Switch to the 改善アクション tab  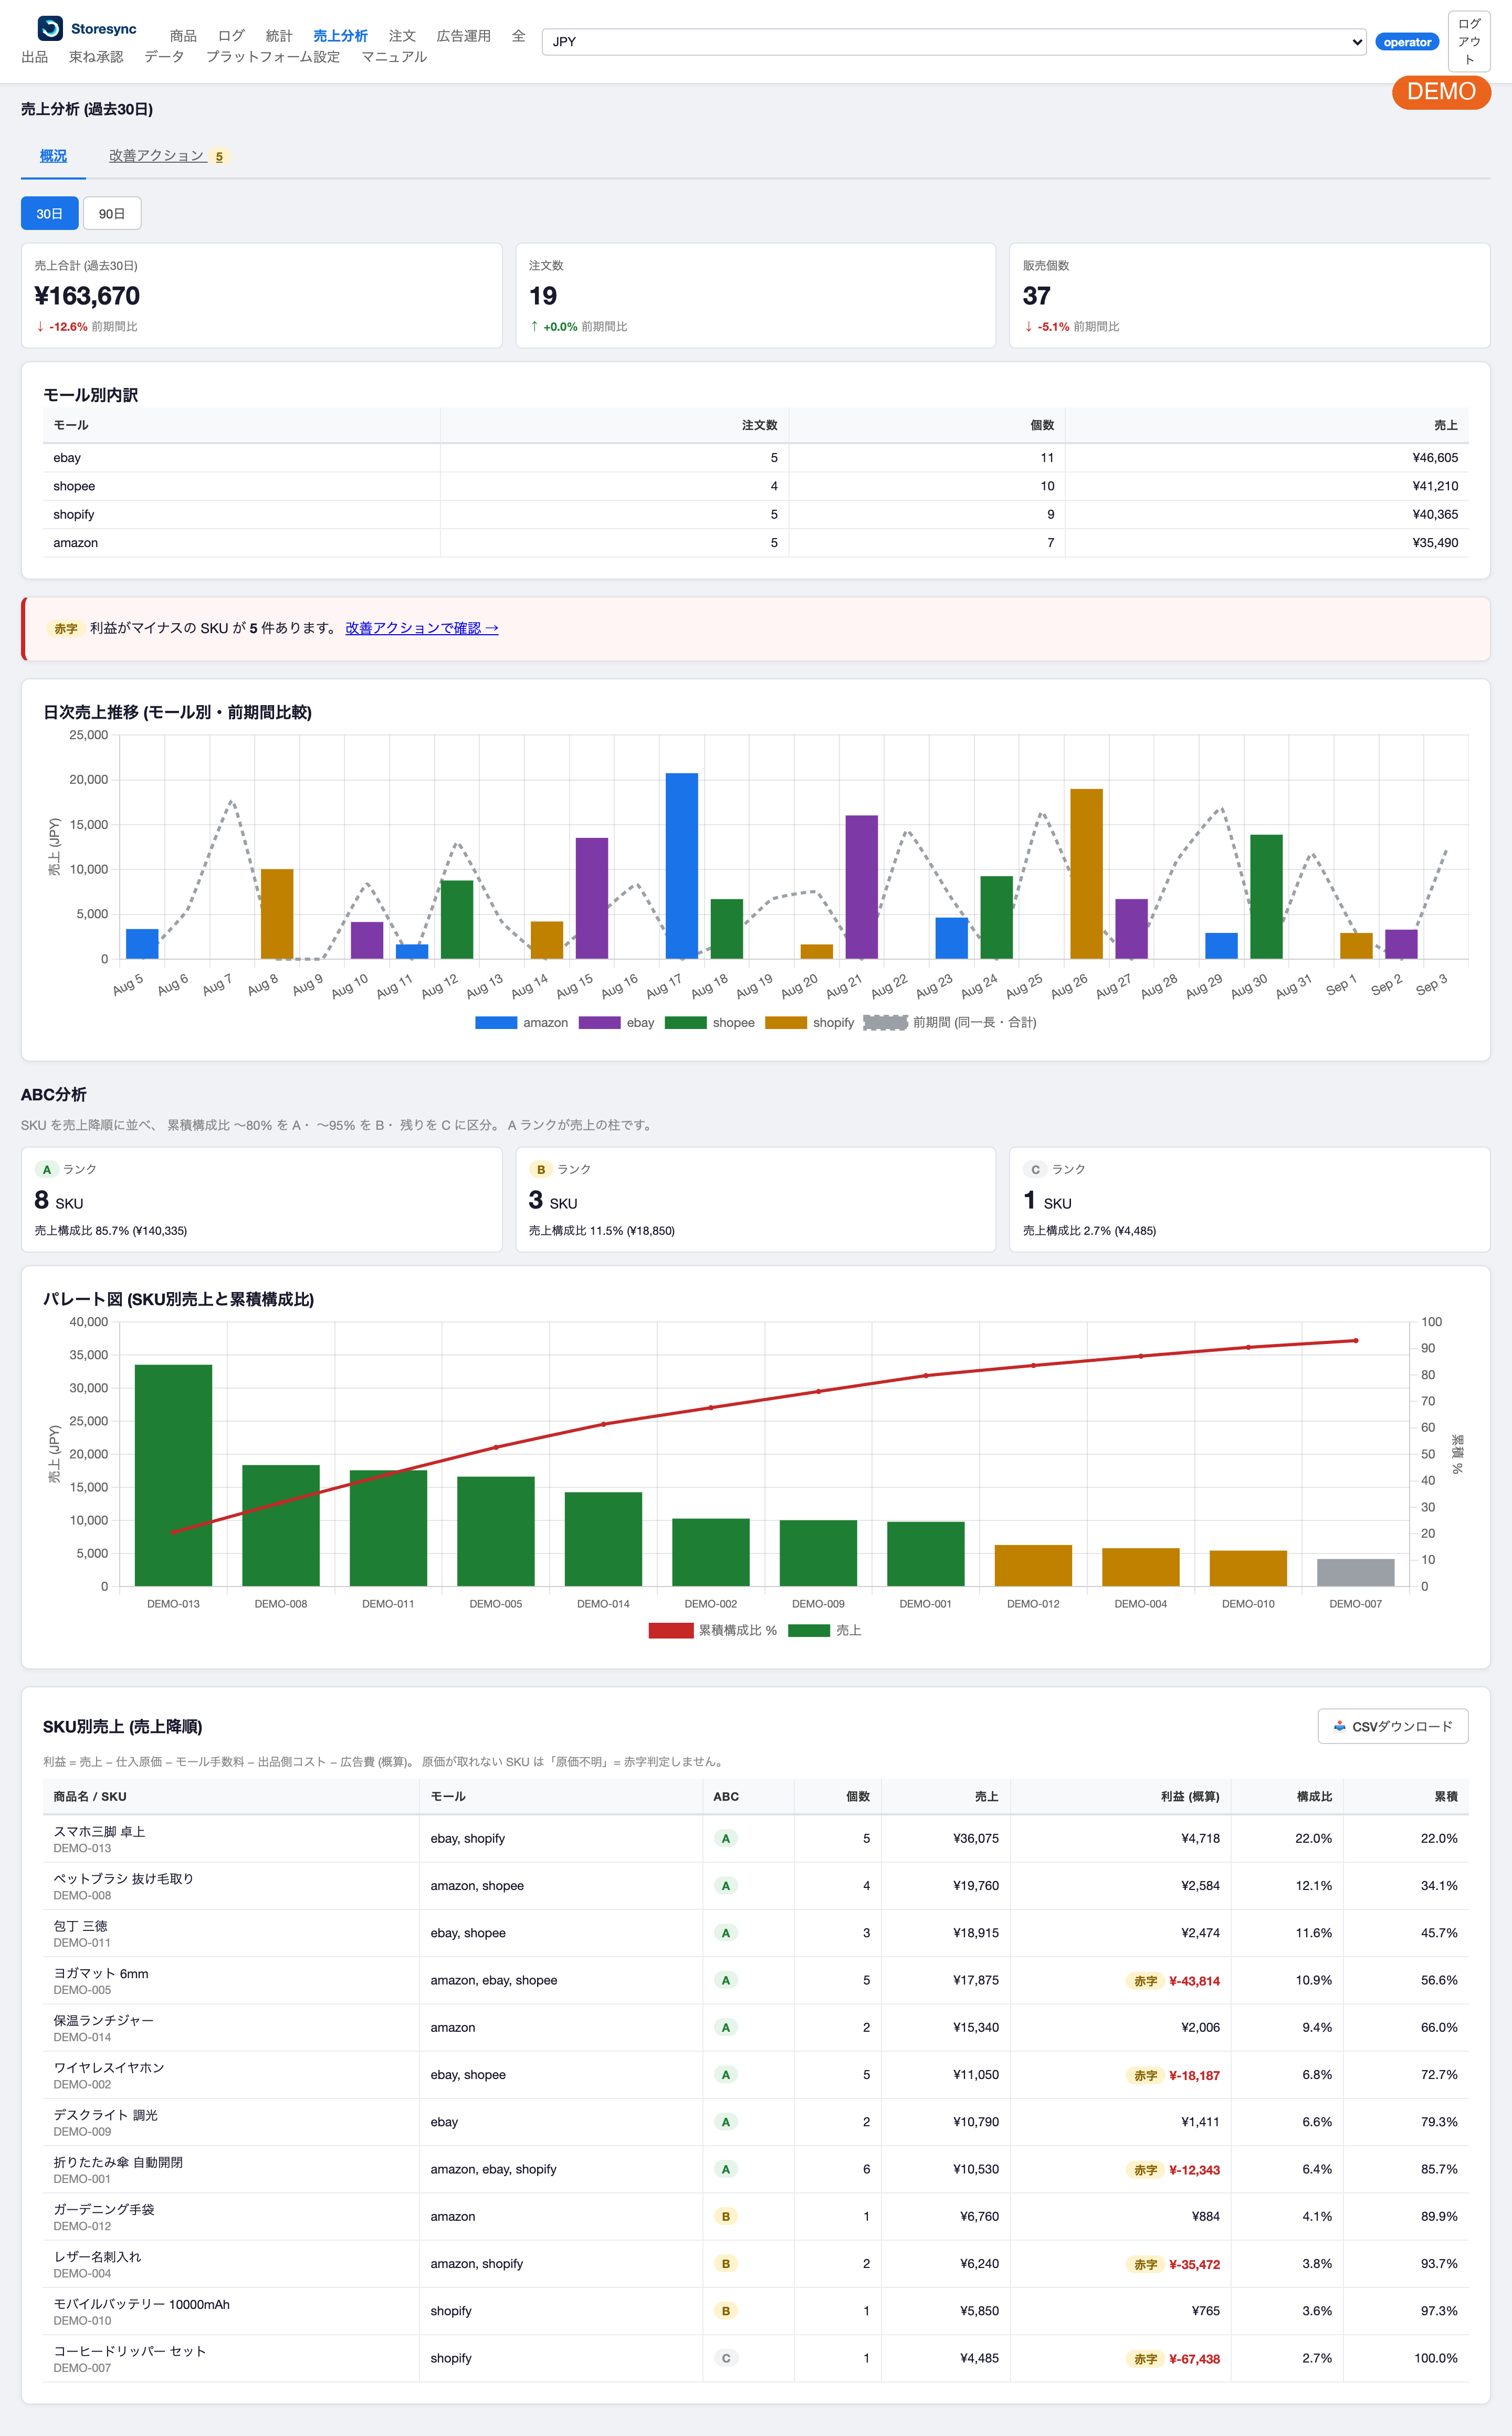tap(168, 156)
